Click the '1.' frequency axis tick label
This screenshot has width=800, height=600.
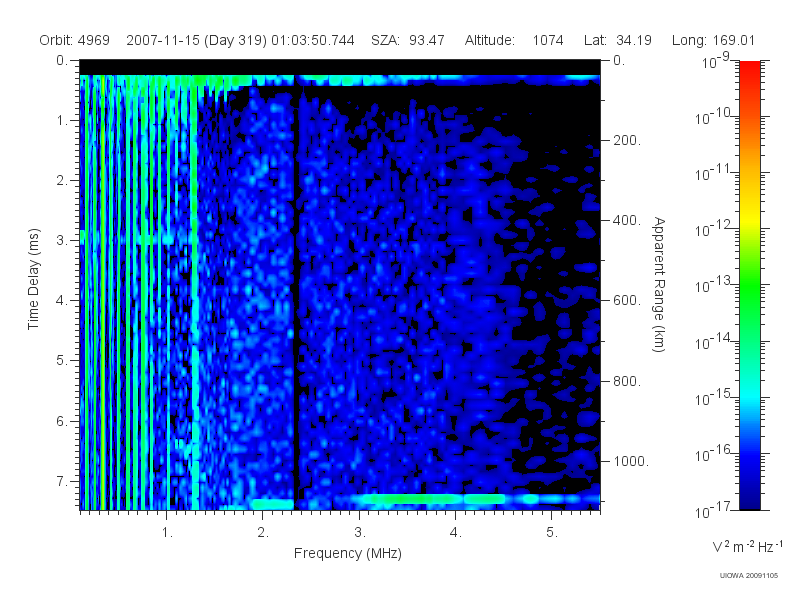[167, 533]
